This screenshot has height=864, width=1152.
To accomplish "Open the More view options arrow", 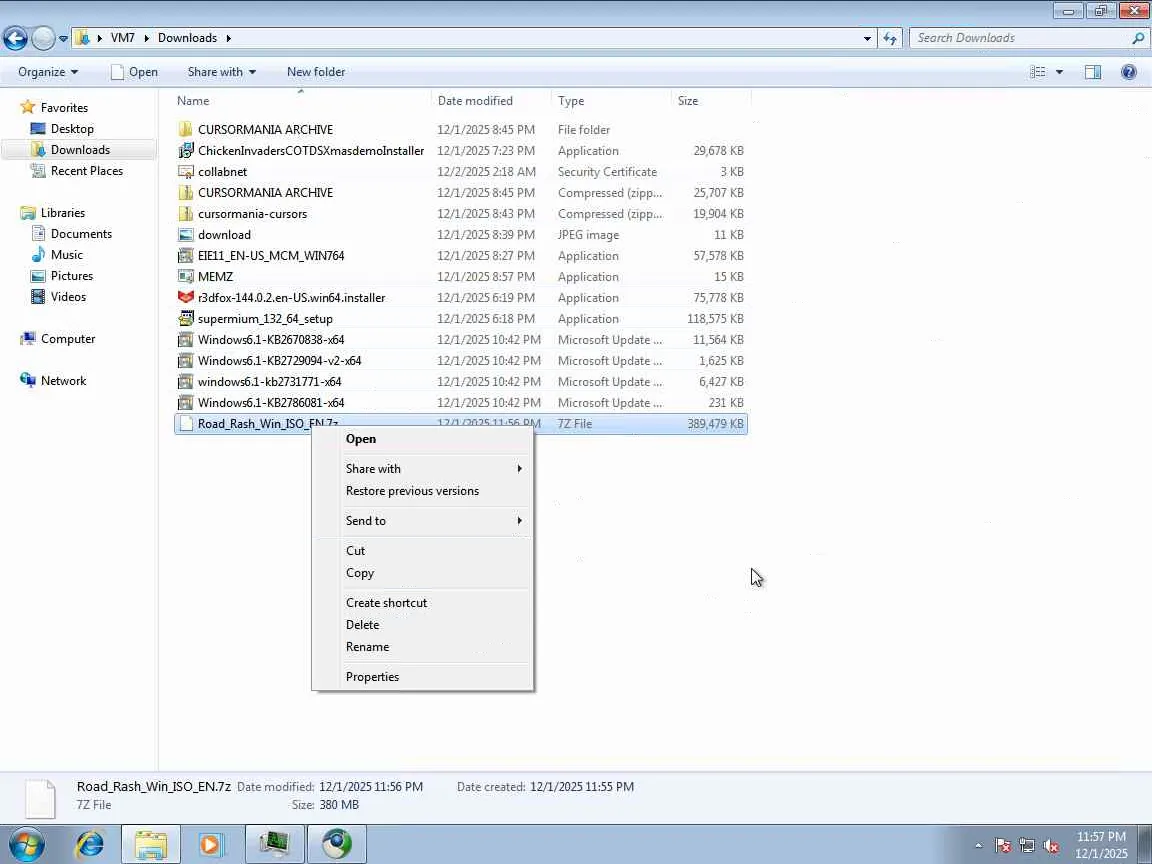I will point(1059,72).
